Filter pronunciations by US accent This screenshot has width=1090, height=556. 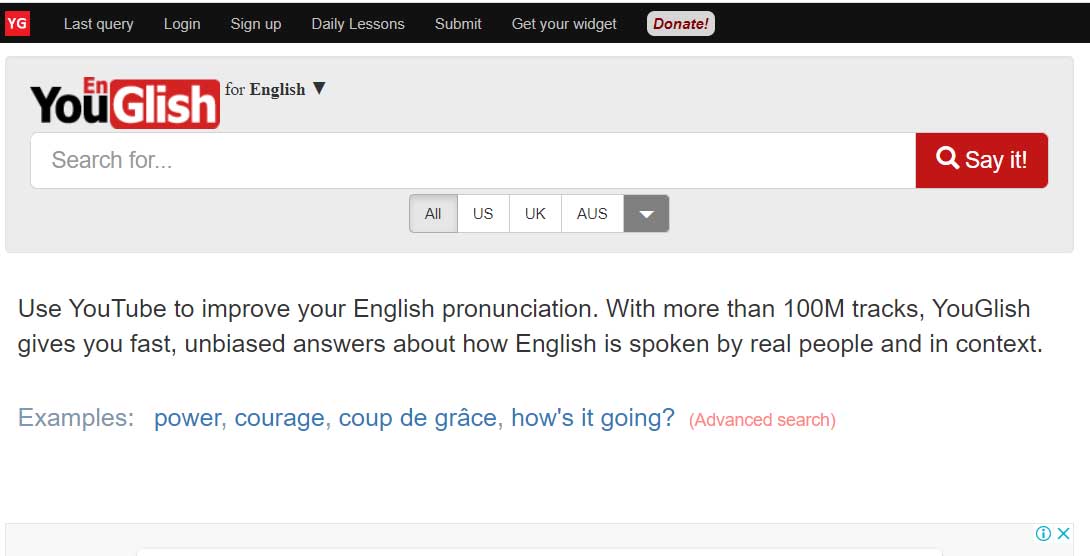point(483,213)
